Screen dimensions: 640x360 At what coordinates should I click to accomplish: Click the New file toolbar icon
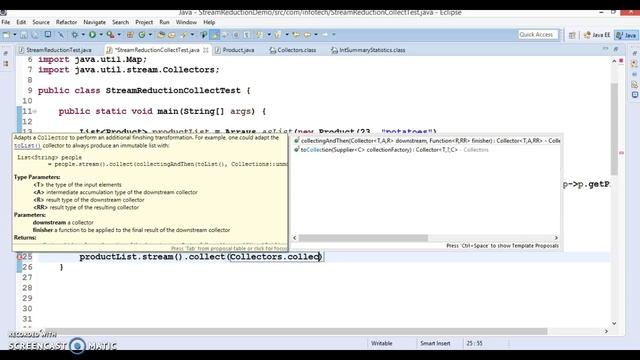click(x=7, y=35)
